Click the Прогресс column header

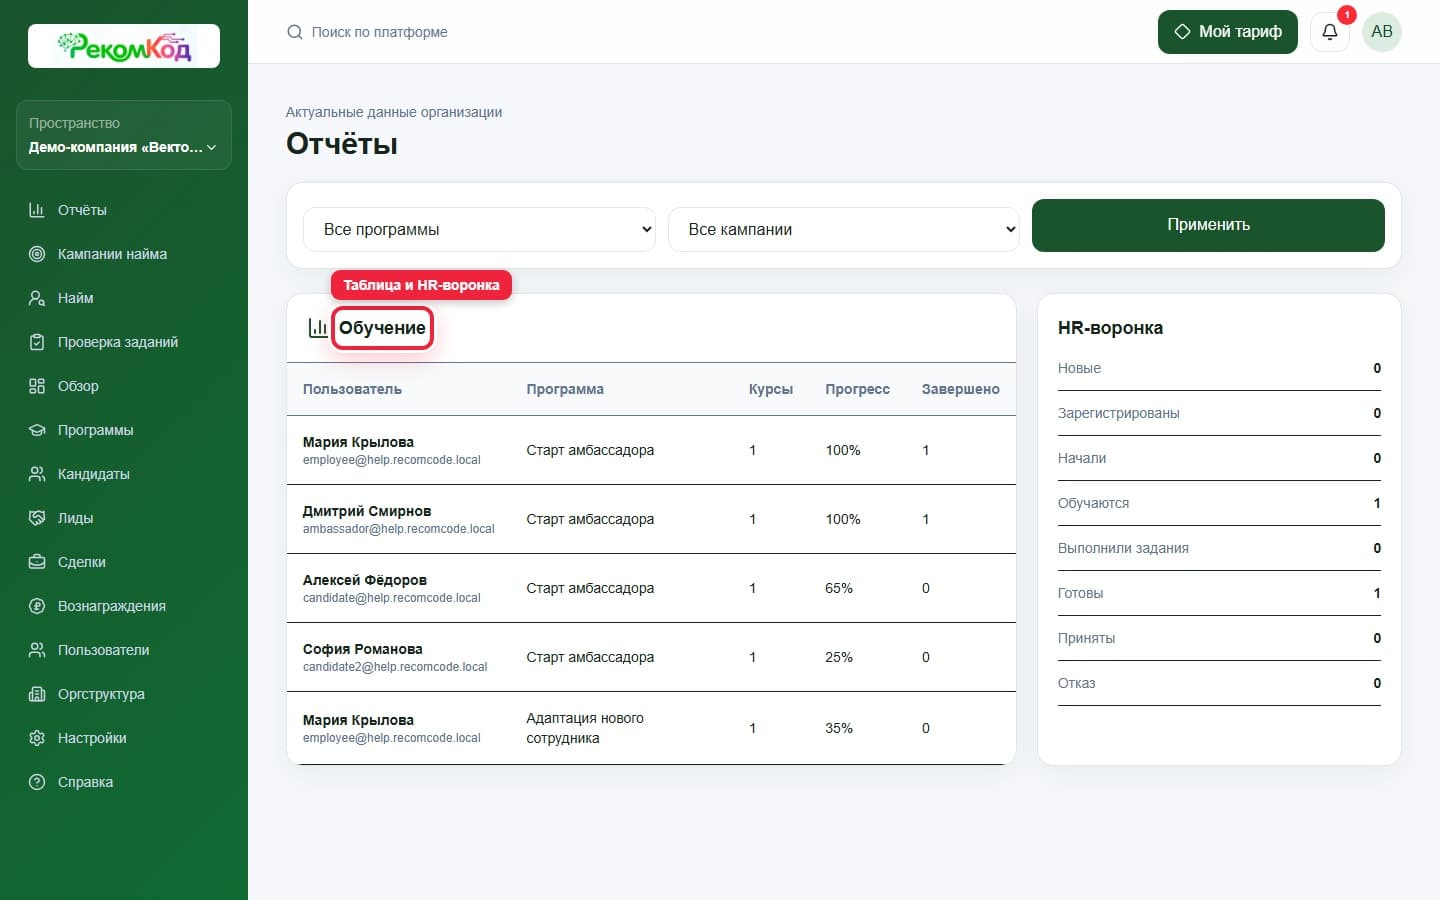(x=857, y=389)
